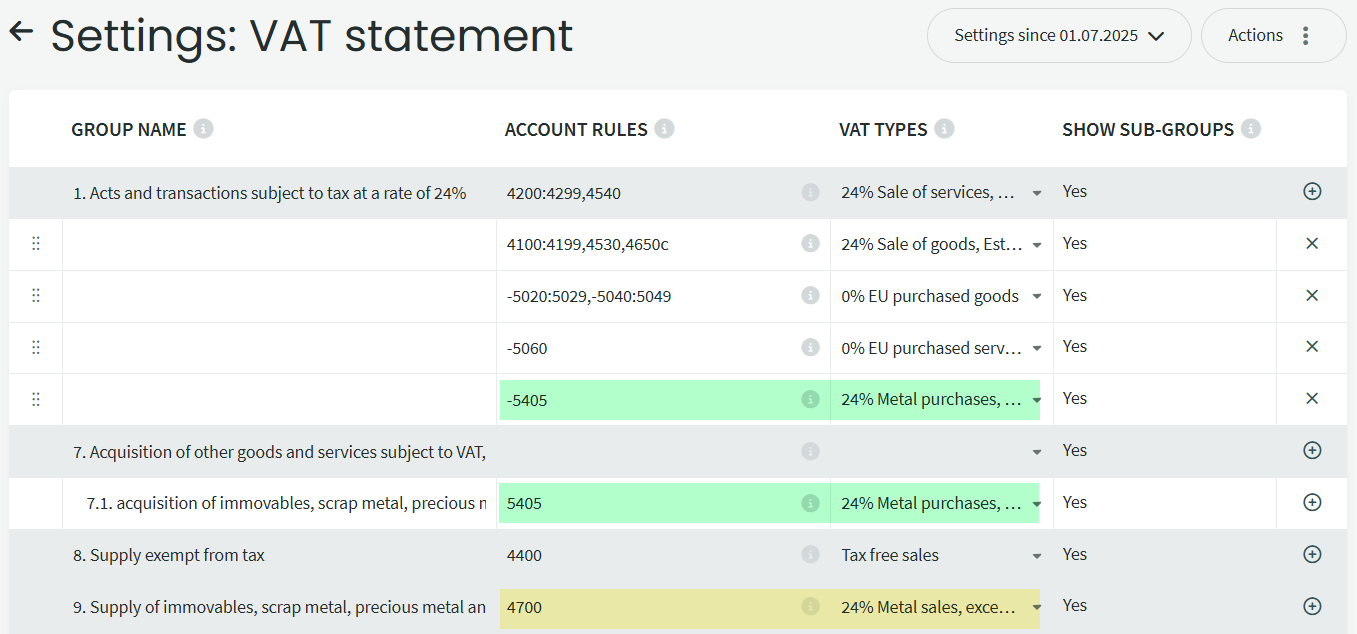This screenshot has height=634, width=1357.
Task: Open the Actions menu
Action: click(x=1272, y=36)
